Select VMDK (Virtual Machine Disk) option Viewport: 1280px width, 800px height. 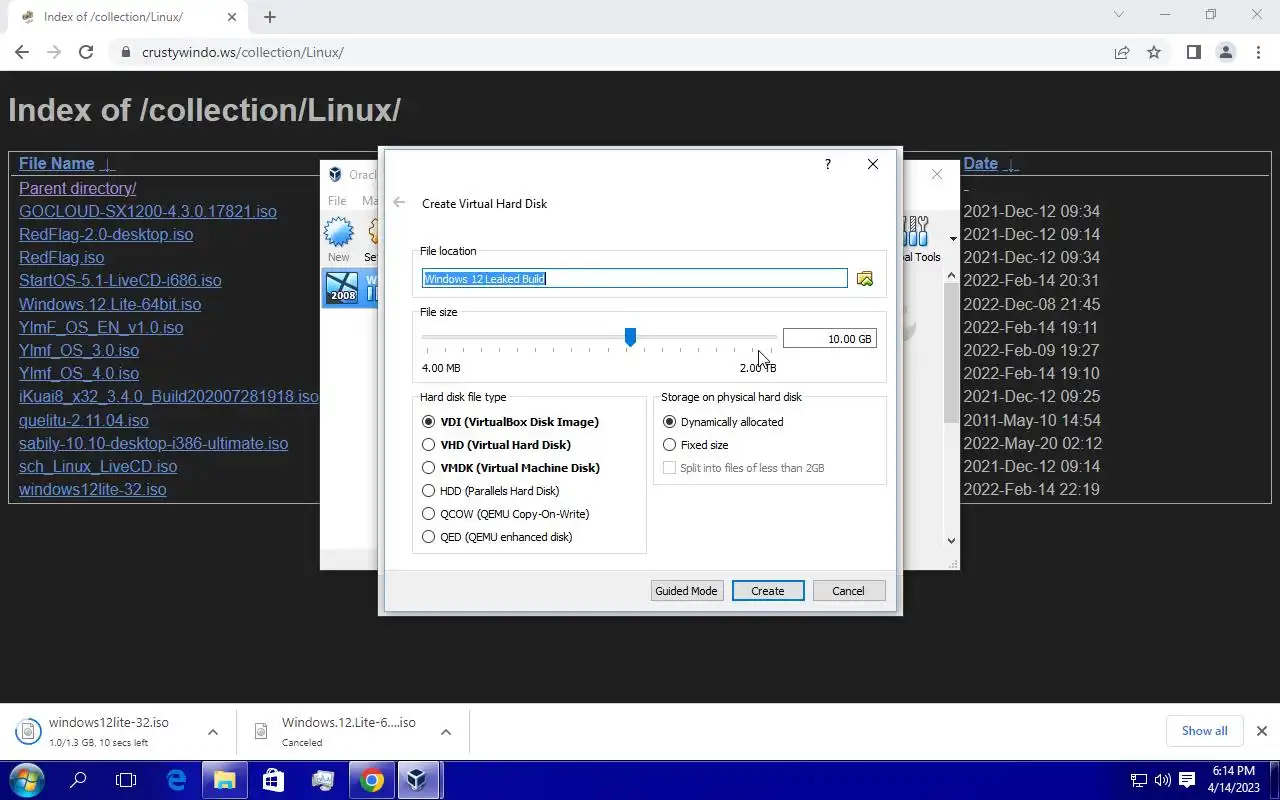511,468
